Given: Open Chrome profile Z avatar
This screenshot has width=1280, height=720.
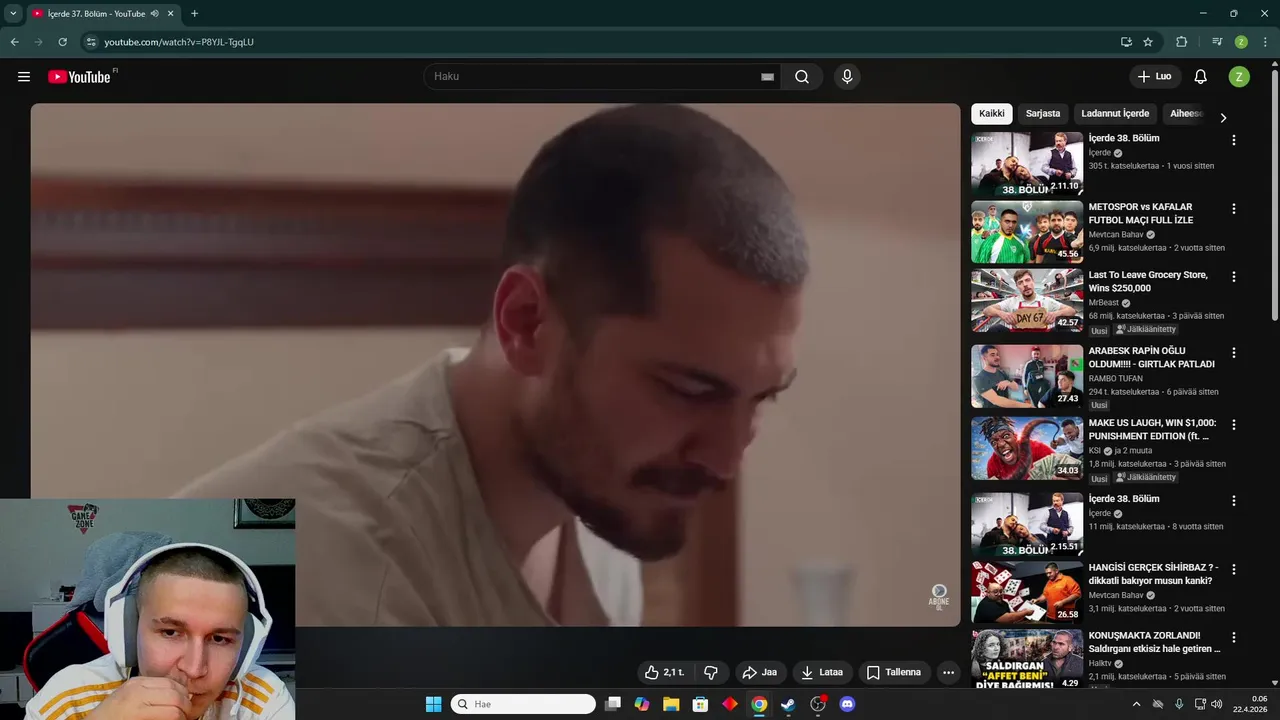Looking at the screenshot, I should coord(1241,42).
